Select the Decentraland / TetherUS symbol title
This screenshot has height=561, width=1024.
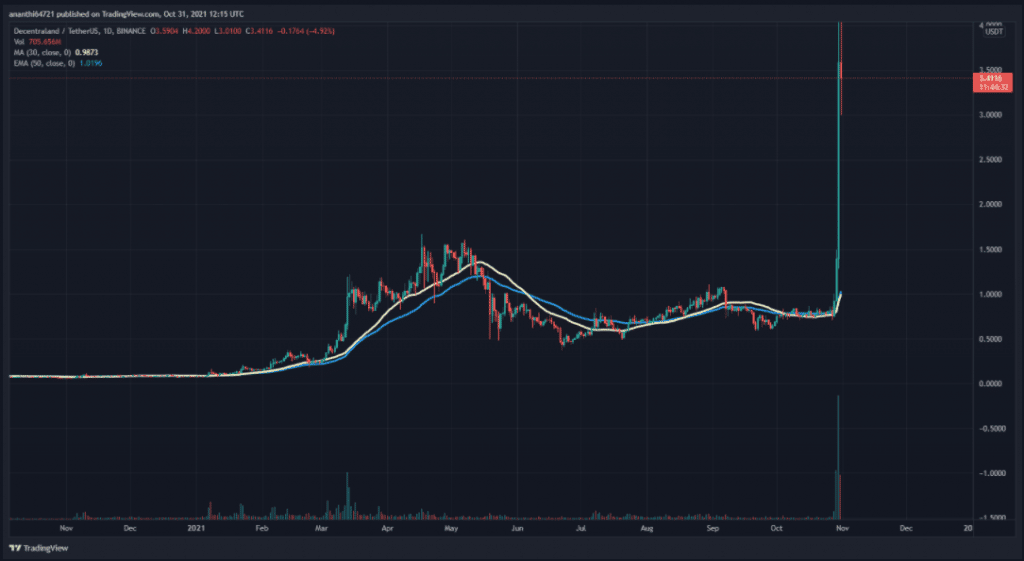tap(60, 32)
